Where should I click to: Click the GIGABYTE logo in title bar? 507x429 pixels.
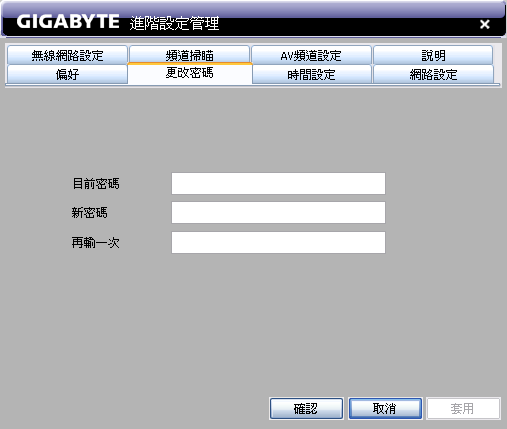[68, 21]
